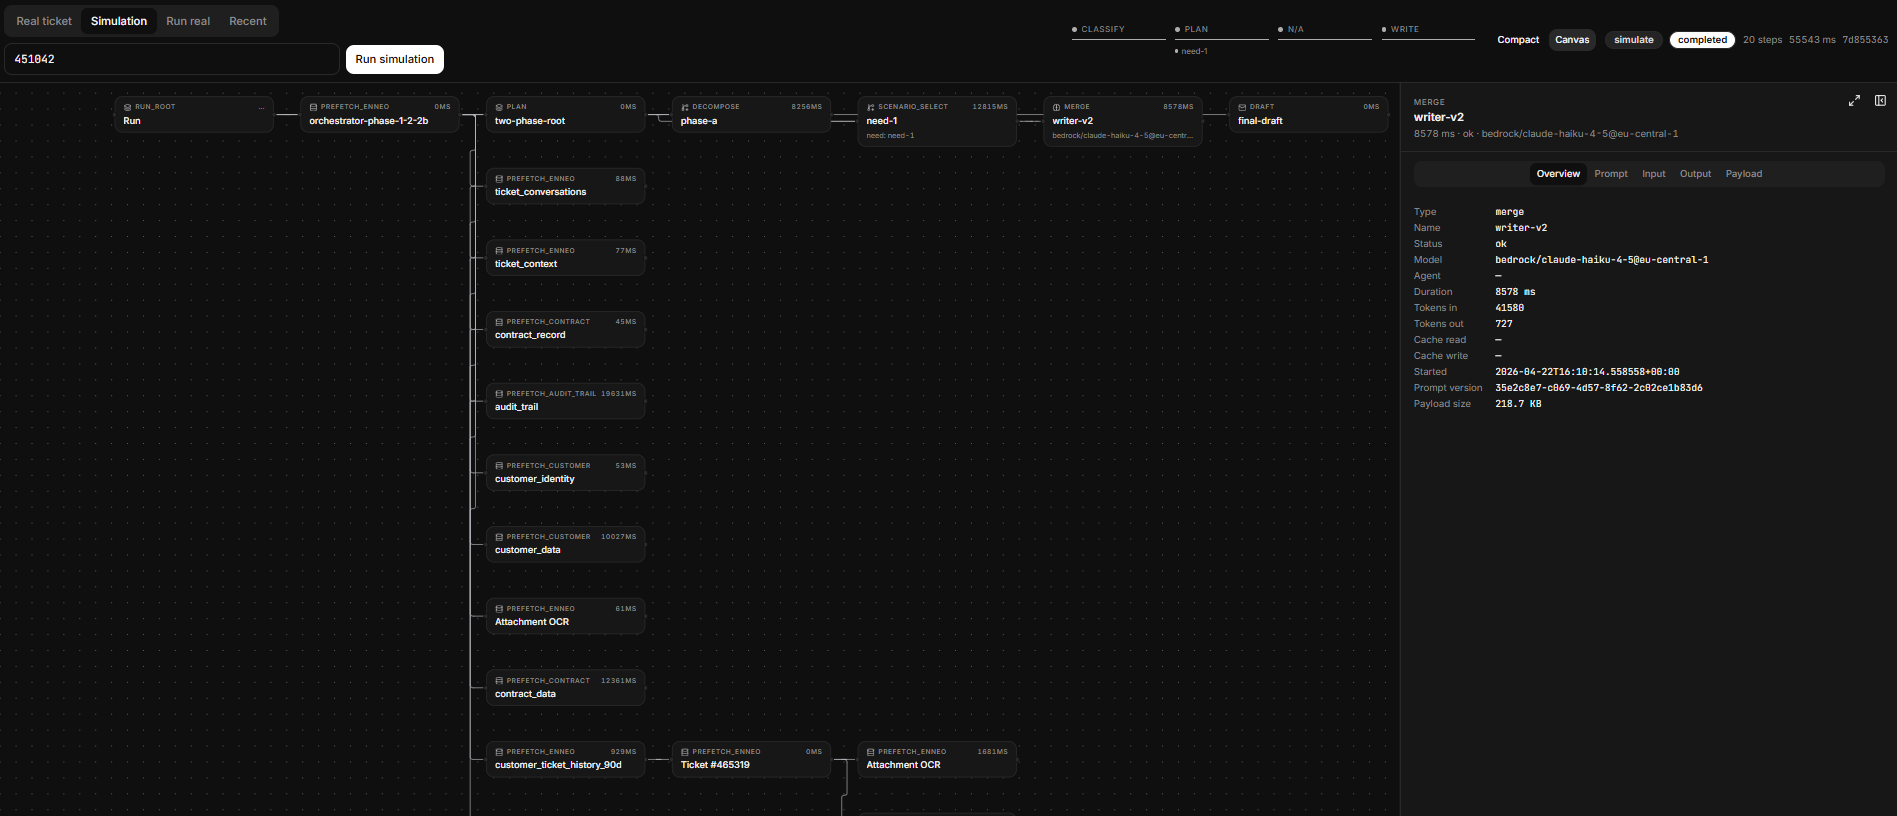Screen dimensions: 1897x816
Task: Select the two-phase-root node
Action: [x=566, y=114]
